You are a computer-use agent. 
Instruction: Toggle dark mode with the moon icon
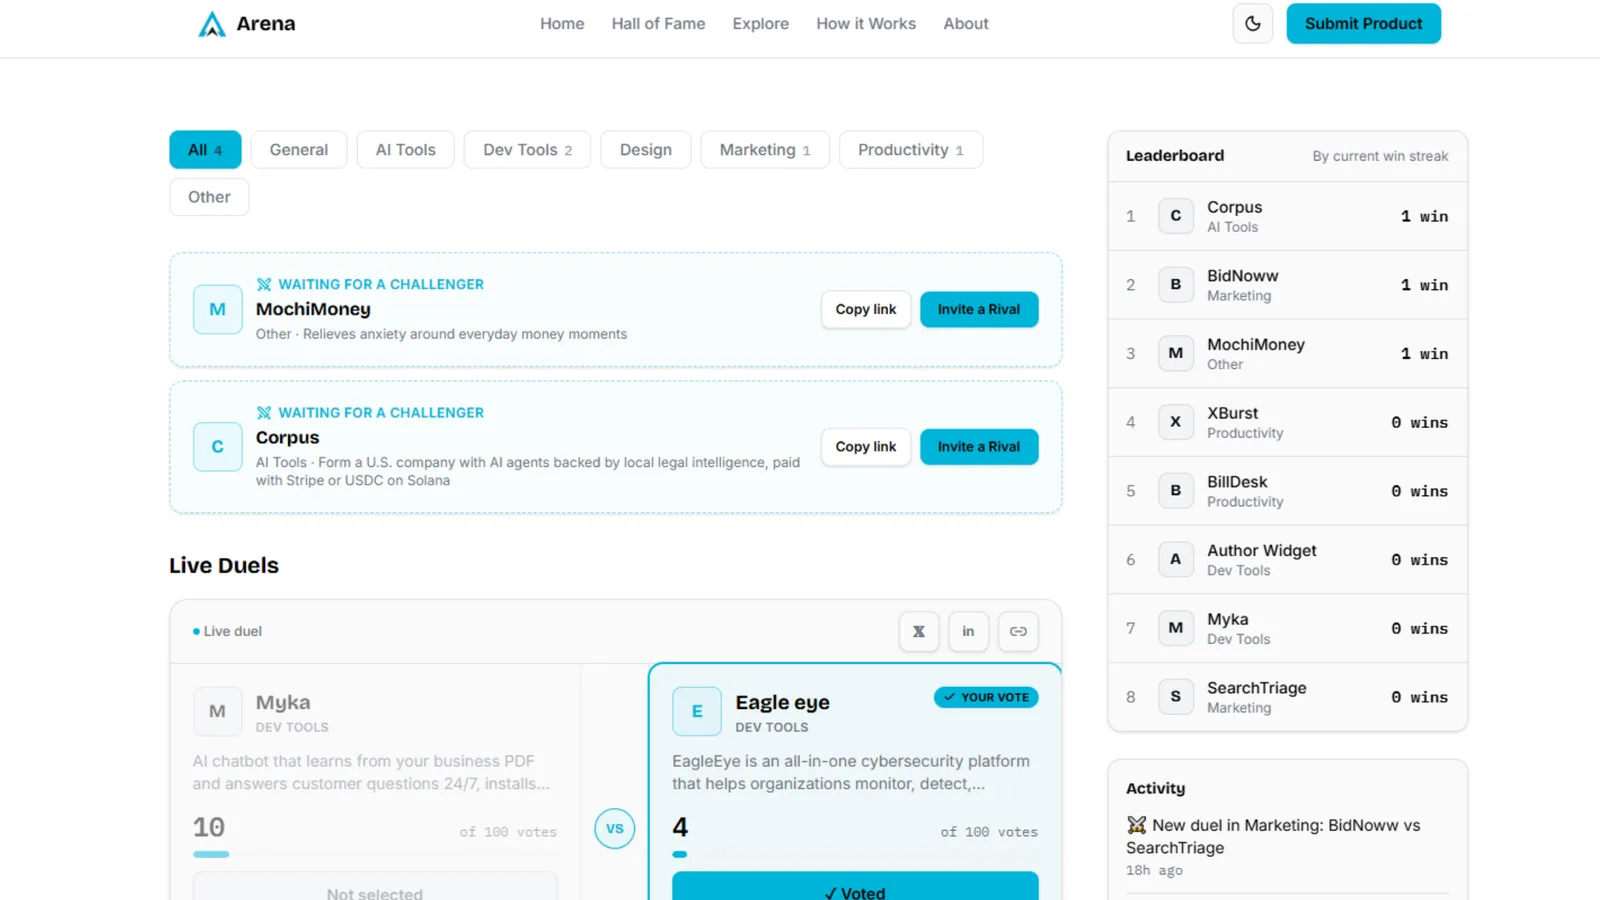pyautogui.click(x=1252, y=24)
